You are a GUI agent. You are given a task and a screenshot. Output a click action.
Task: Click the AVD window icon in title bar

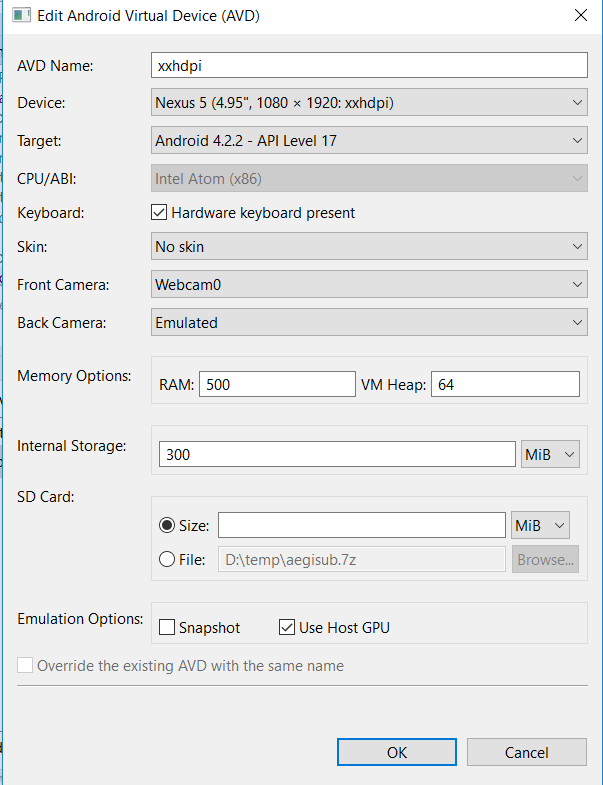click(x=22, y=15)
